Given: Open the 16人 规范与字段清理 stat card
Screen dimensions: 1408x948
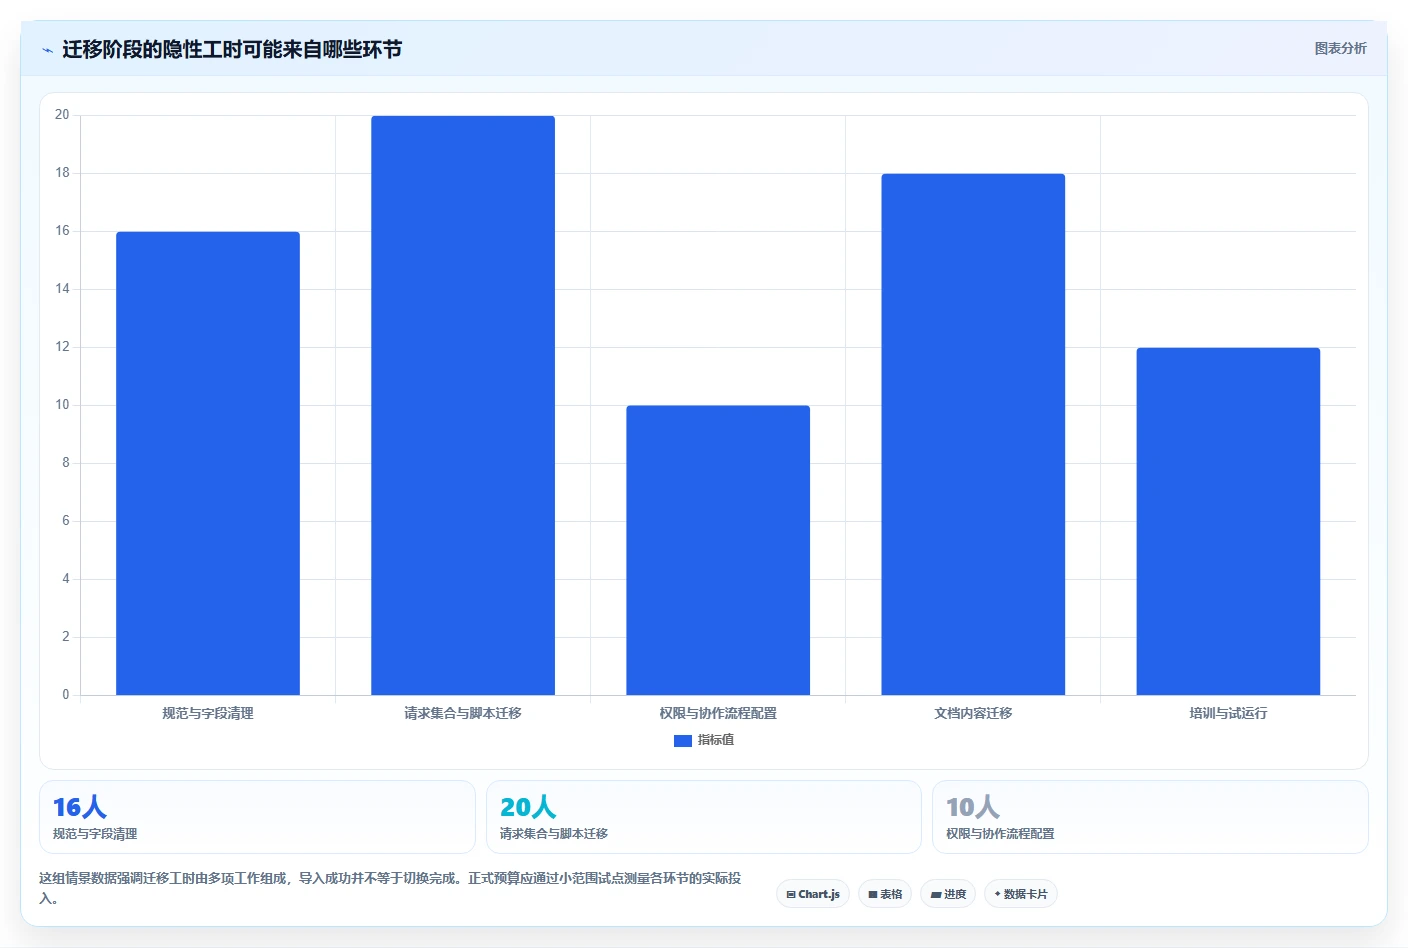Looking at the screenshot, I should (257, 817).
